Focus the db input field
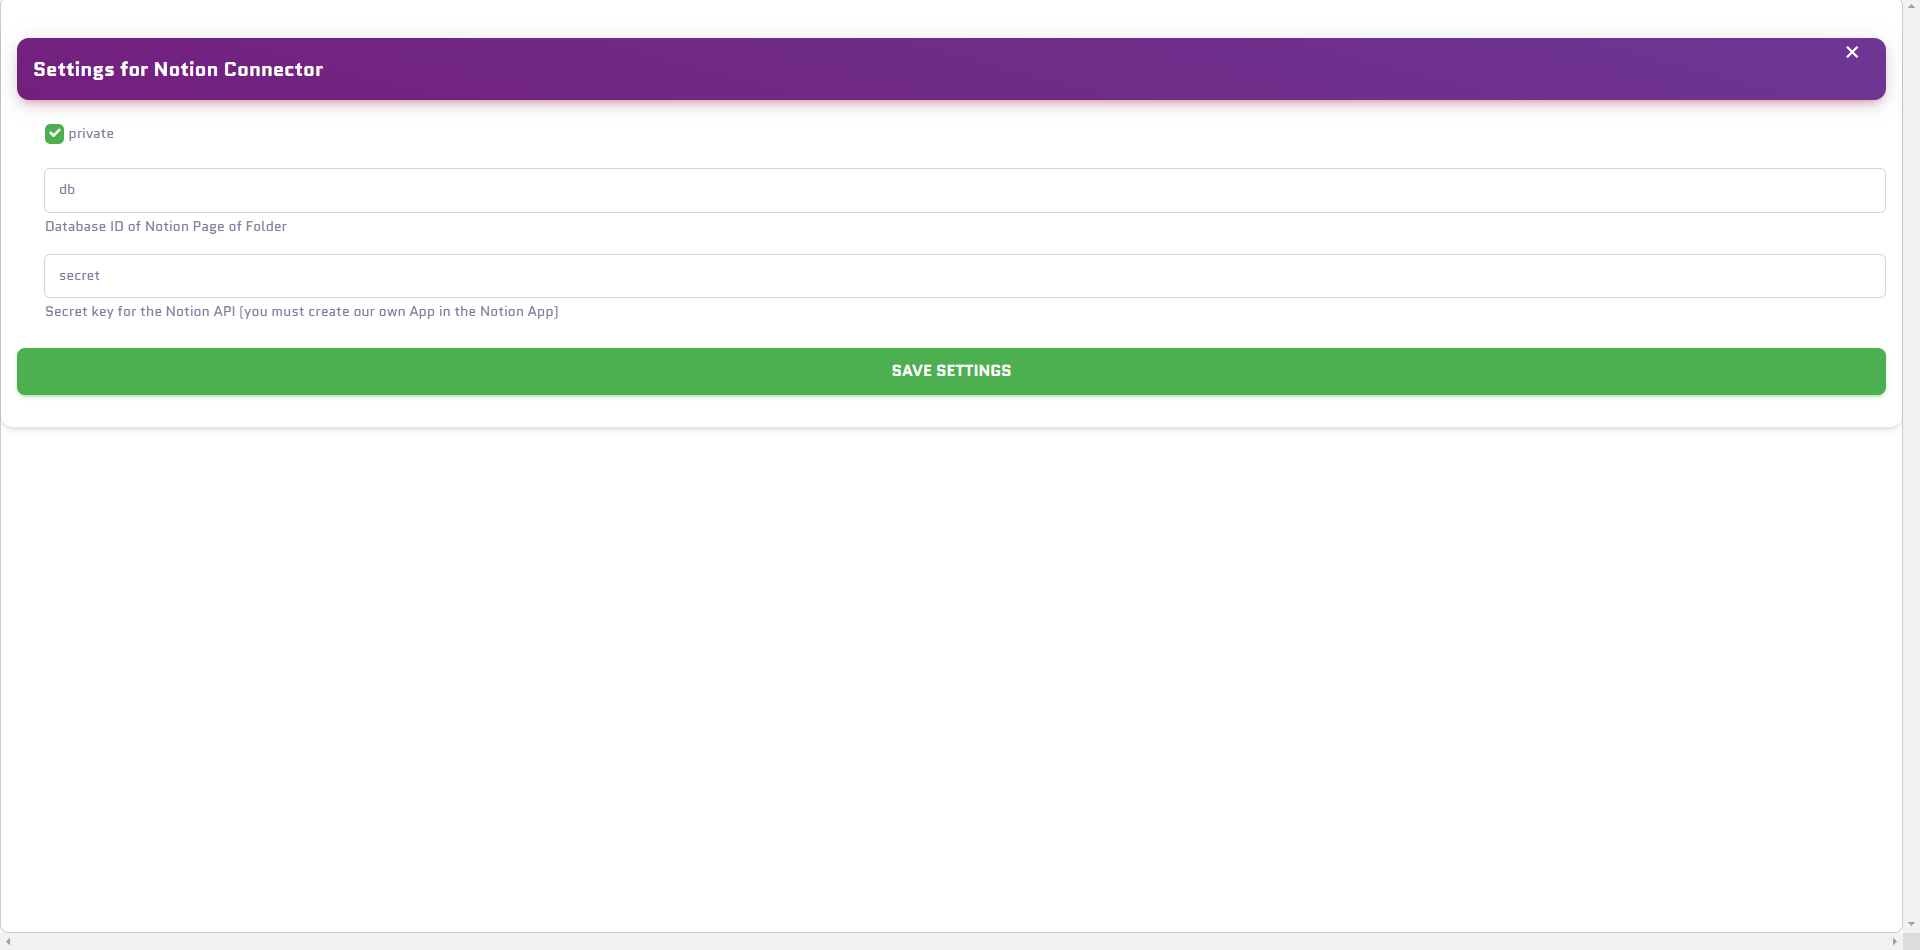 (x=964, y=190)
